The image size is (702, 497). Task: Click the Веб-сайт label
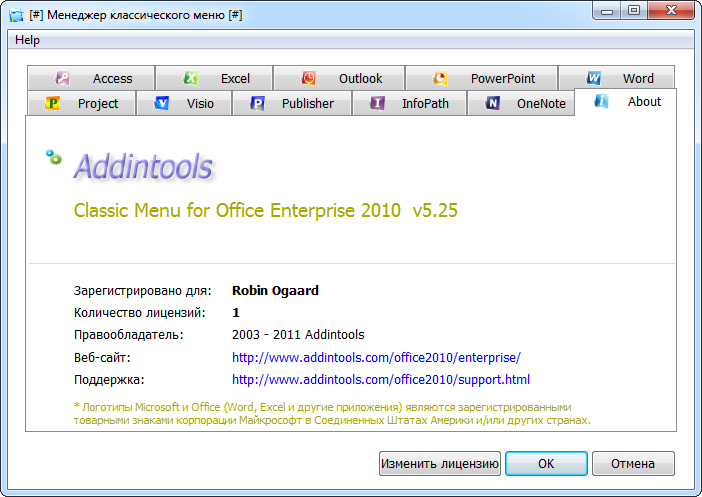(102, 358)
